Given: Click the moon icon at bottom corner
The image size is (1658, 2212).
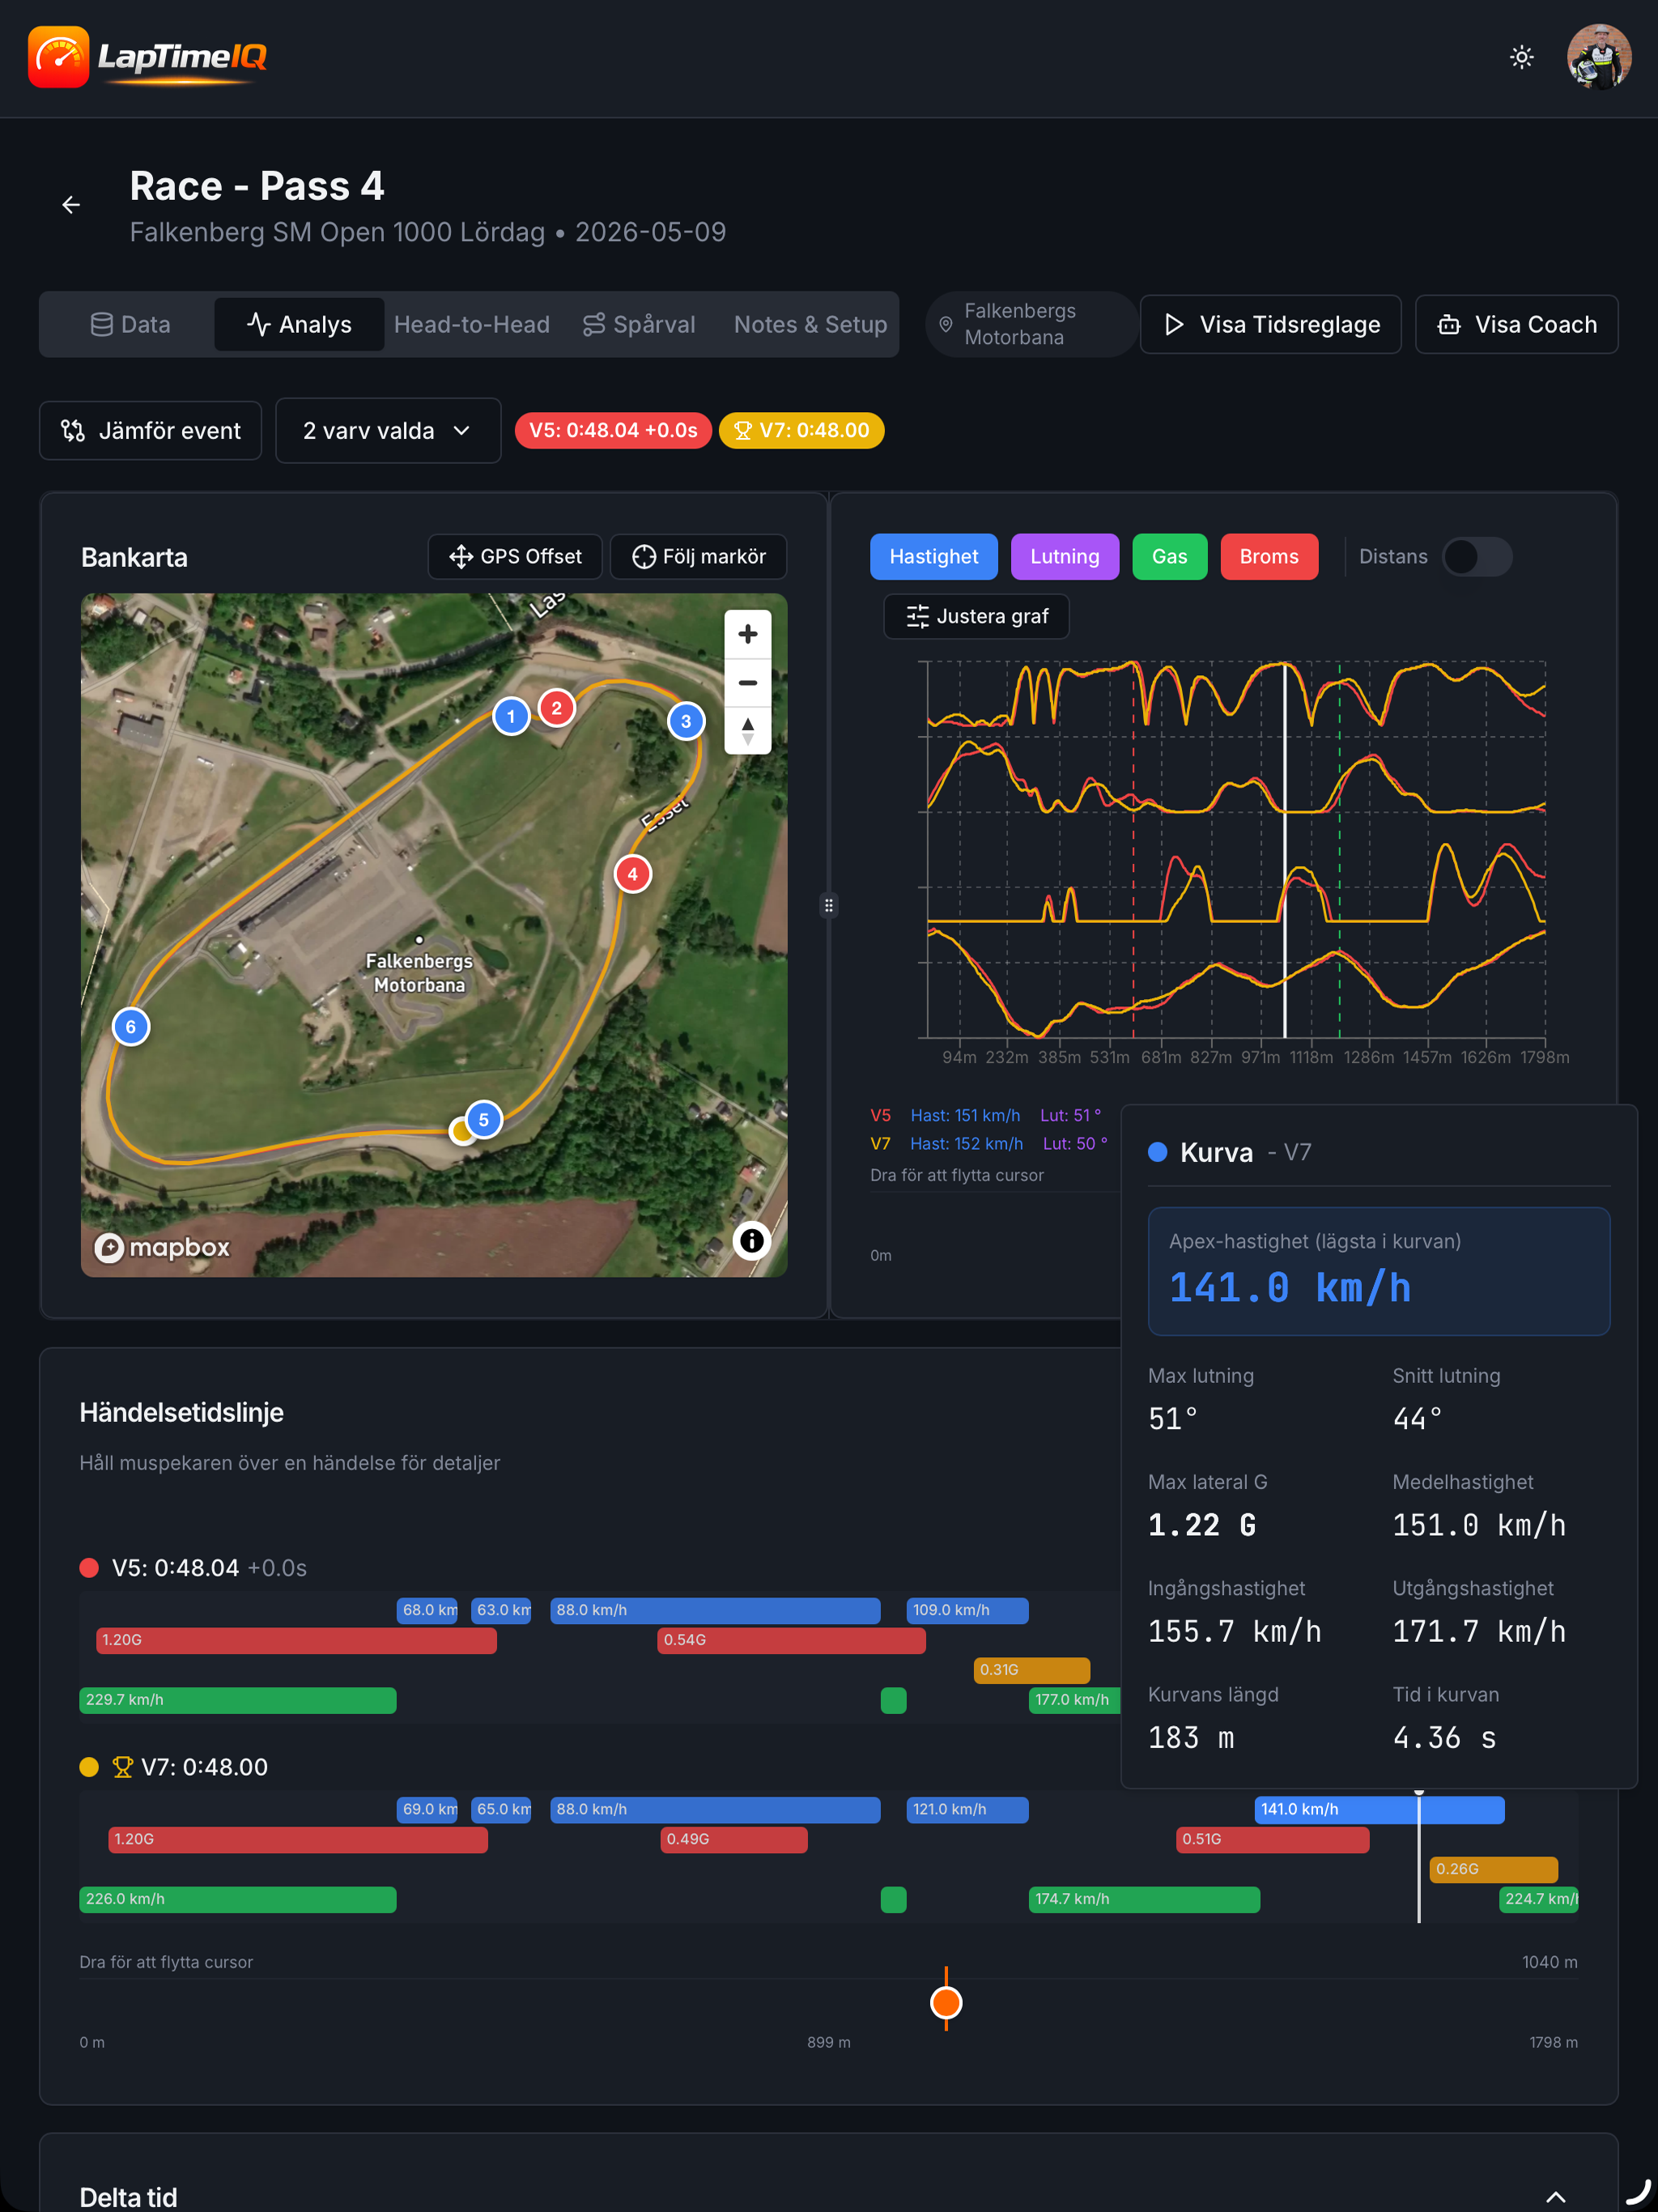Looking at the screenshot, I should (x=1637, y=2191).
